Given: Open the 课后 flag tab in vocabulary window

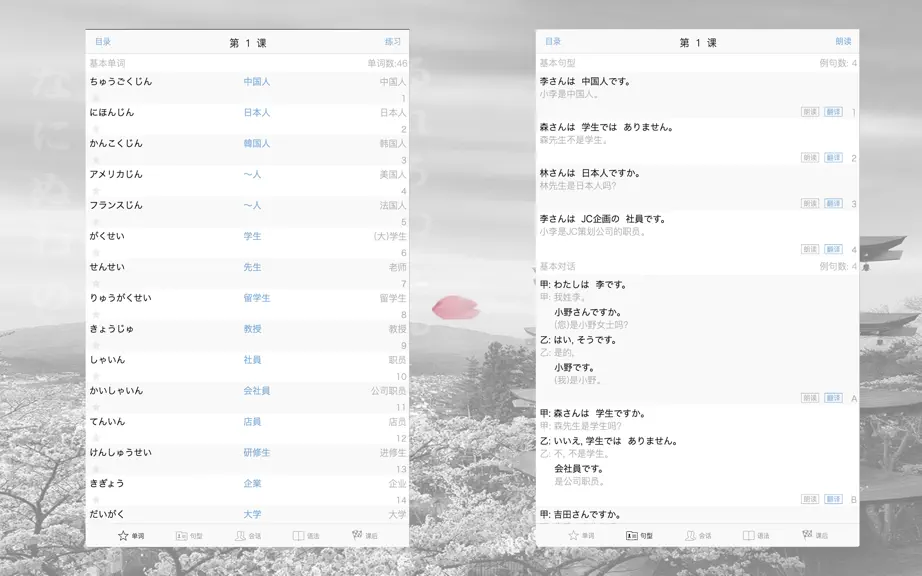Looking at the screenshot, I should [365, 535].
